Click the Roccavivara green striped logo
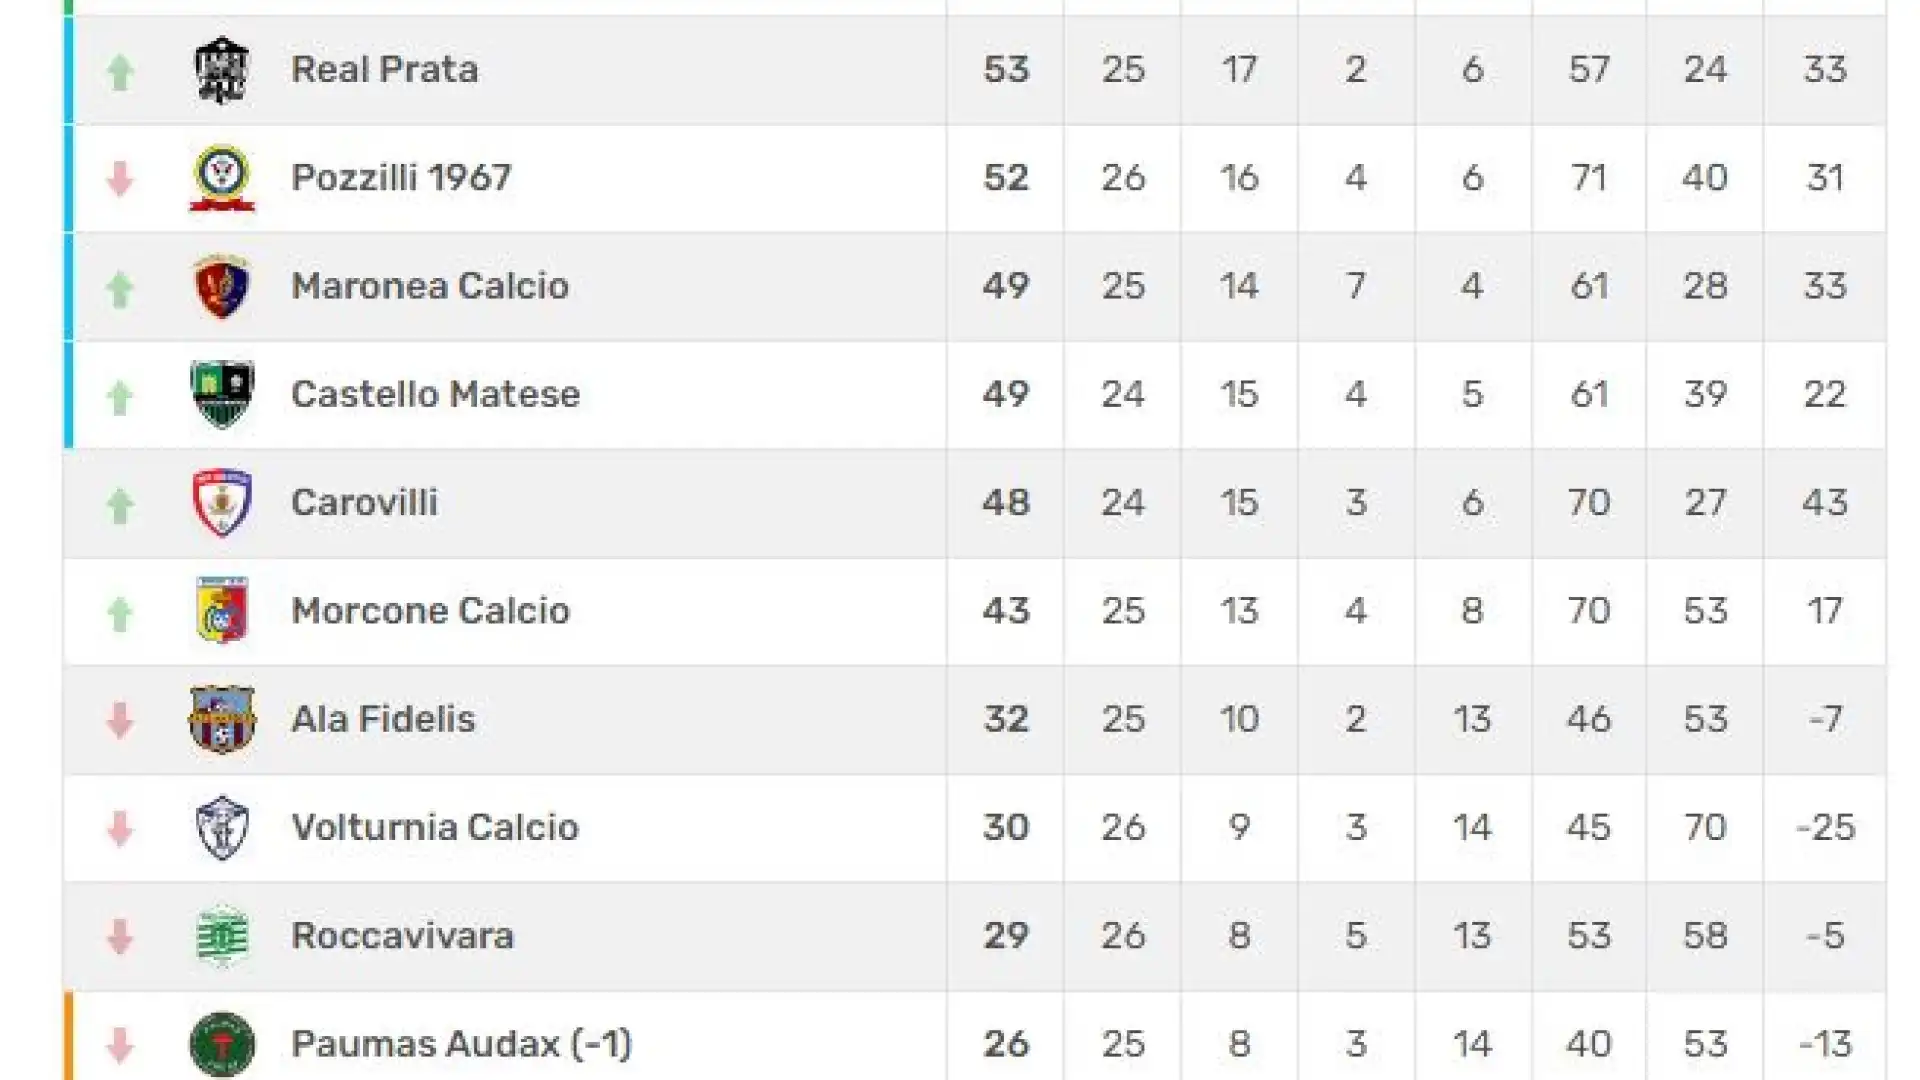 pos(222,936)
